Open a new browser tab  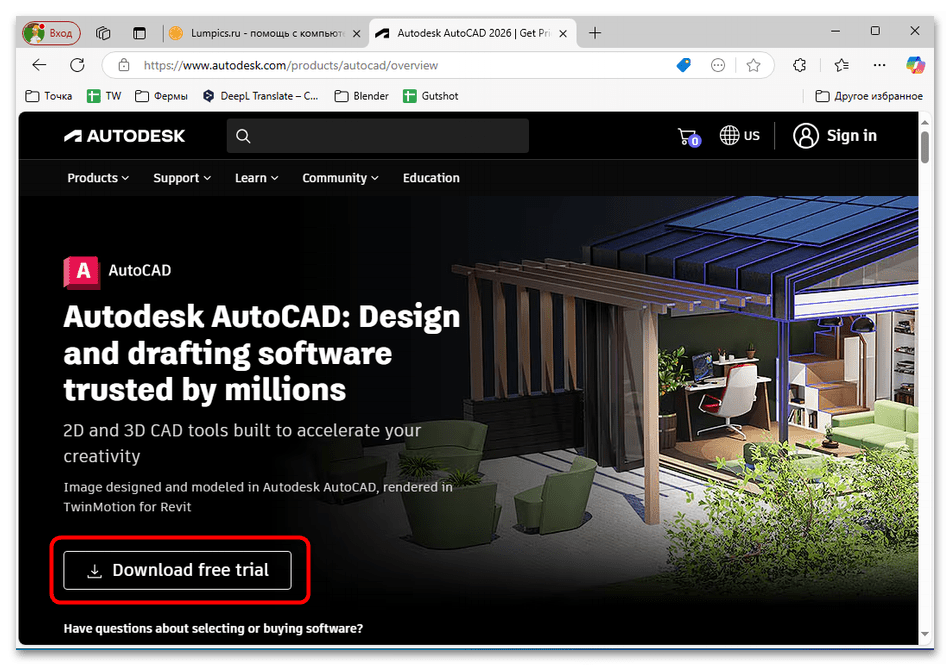click(x=595, y=33)
